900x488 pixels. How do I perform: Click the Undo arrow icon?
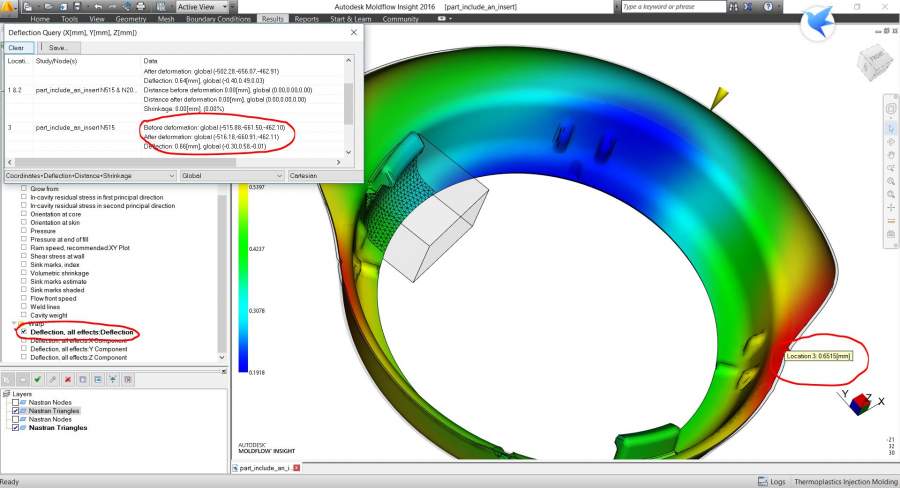coord(98,7)
